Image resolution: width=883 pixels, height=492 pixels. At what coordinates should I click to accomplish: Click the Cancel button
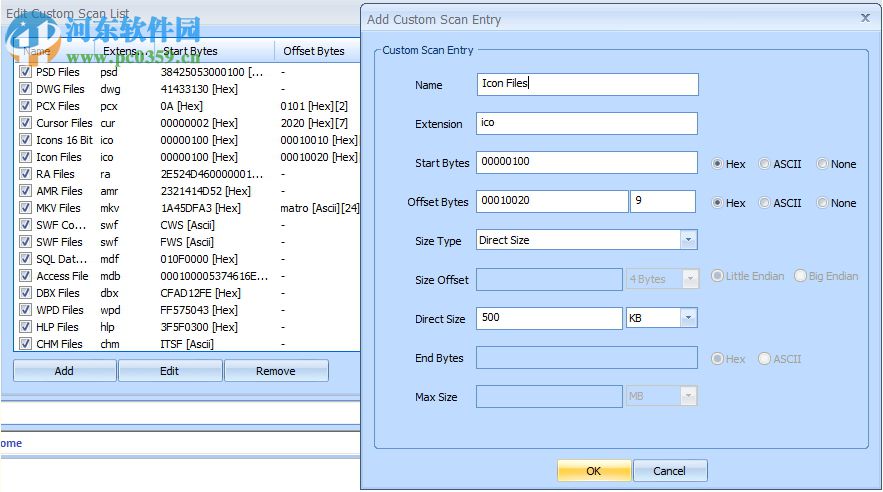(x=670, y=471)
